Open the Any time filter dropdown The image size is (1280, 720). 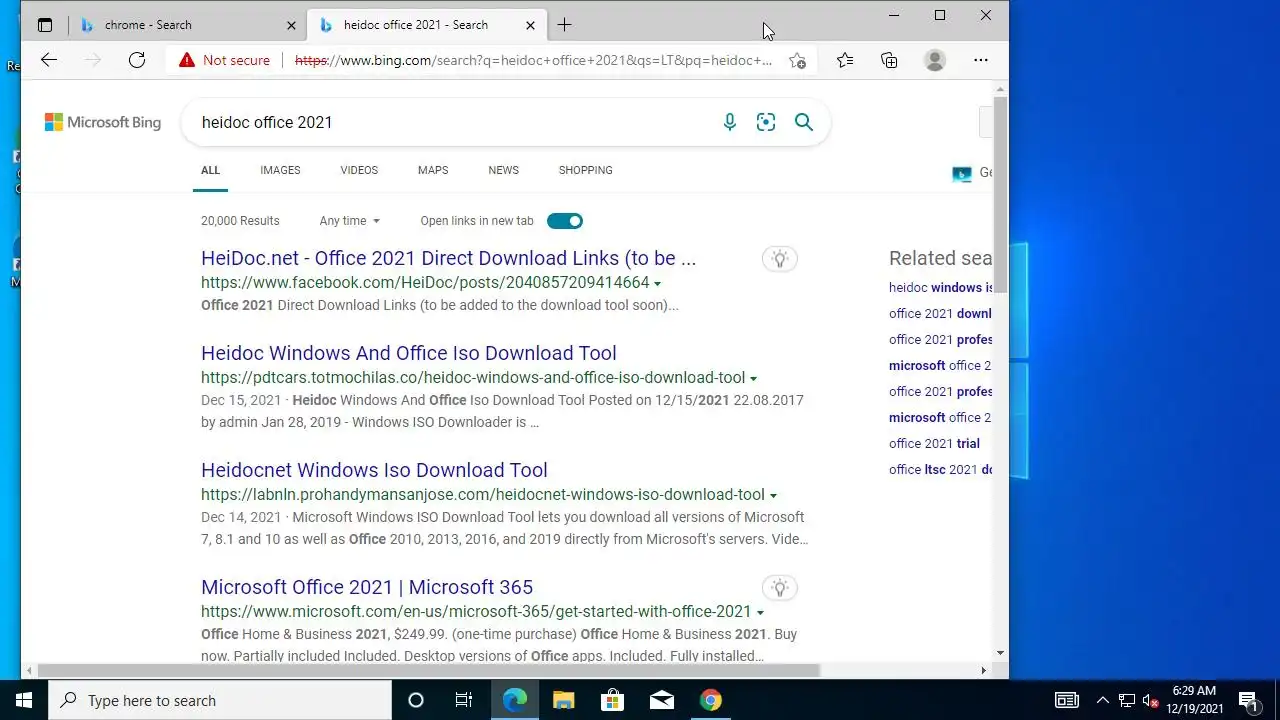[349, 221]
